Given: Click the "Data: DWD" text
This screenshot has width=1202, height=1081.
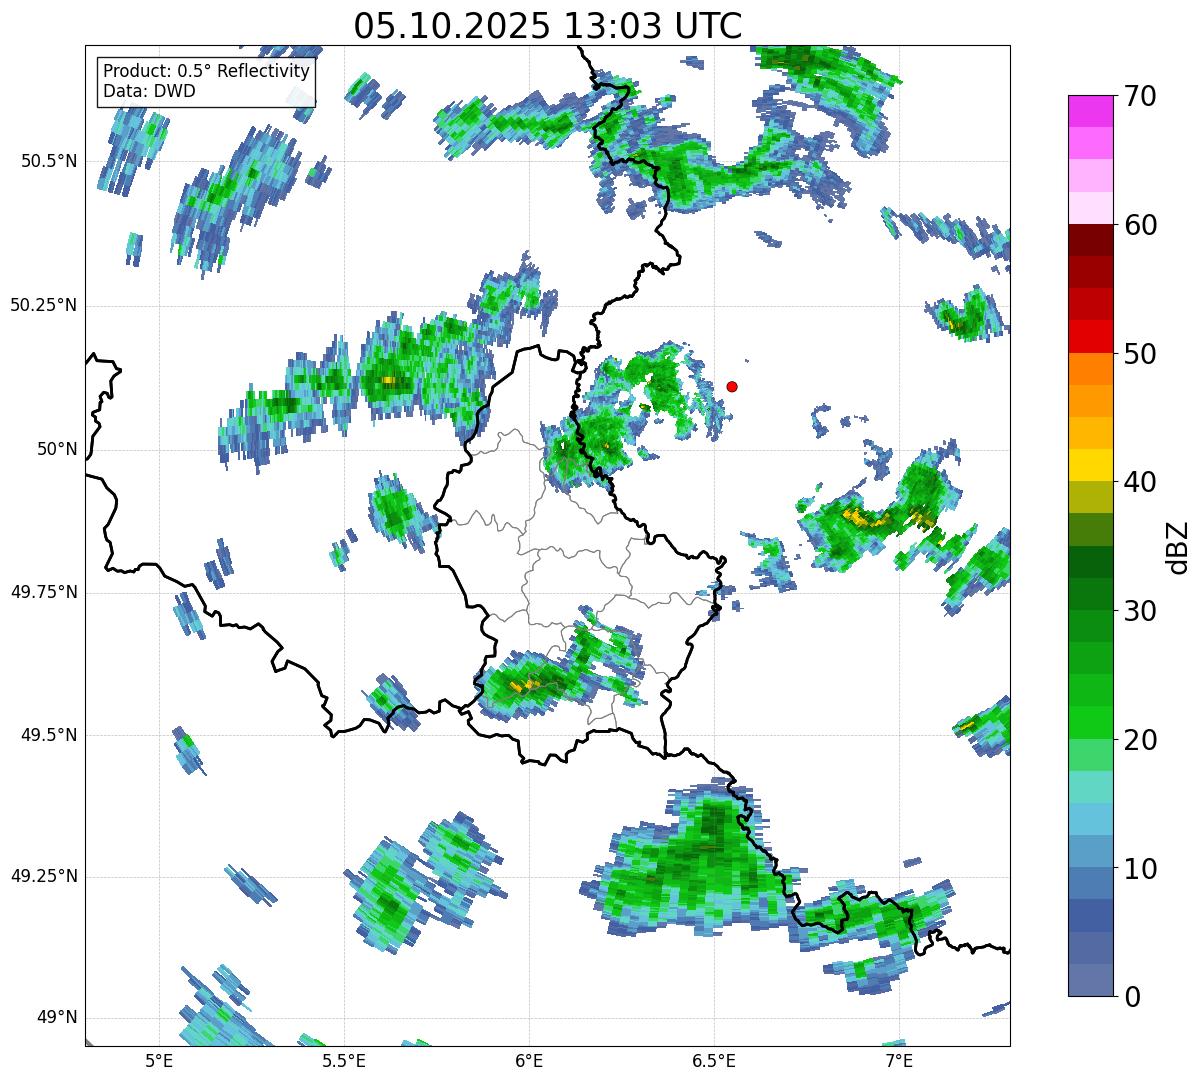Looking at the screenshot, I should click(150, 91).
